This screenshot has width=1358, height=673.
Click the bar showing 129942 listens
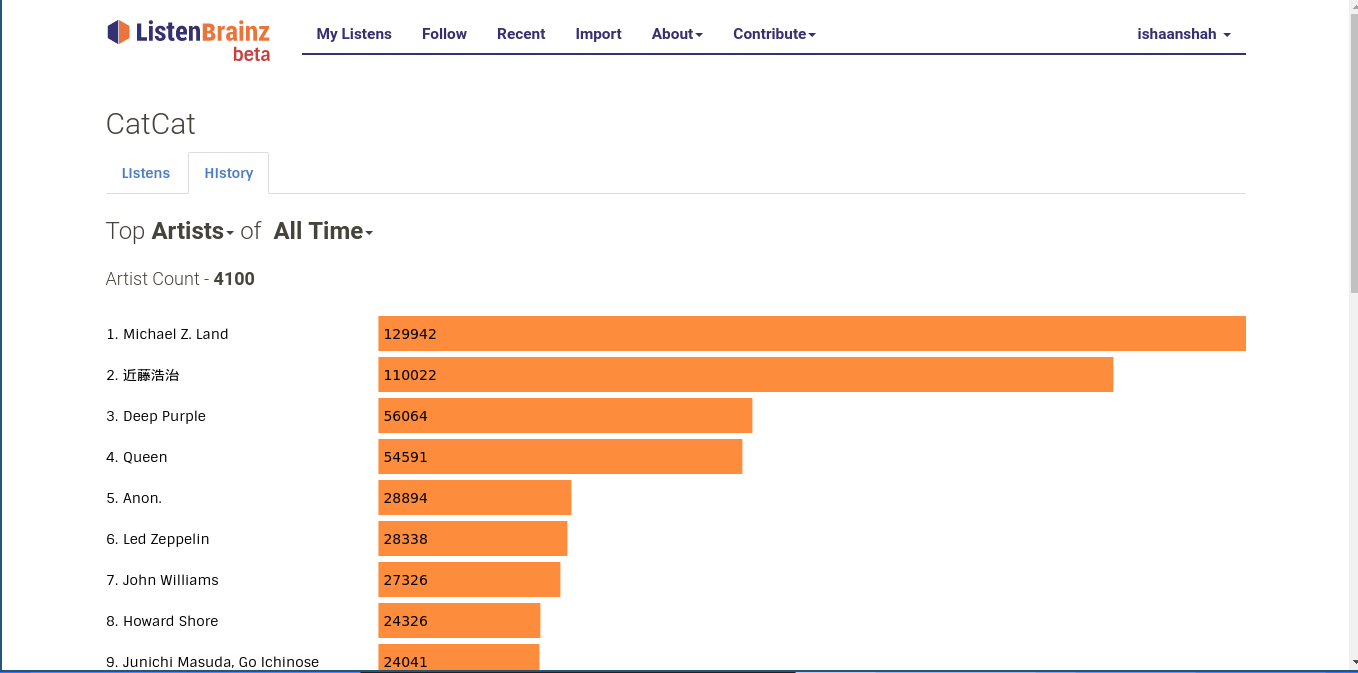pyautogui.click(x=812, y=334)
